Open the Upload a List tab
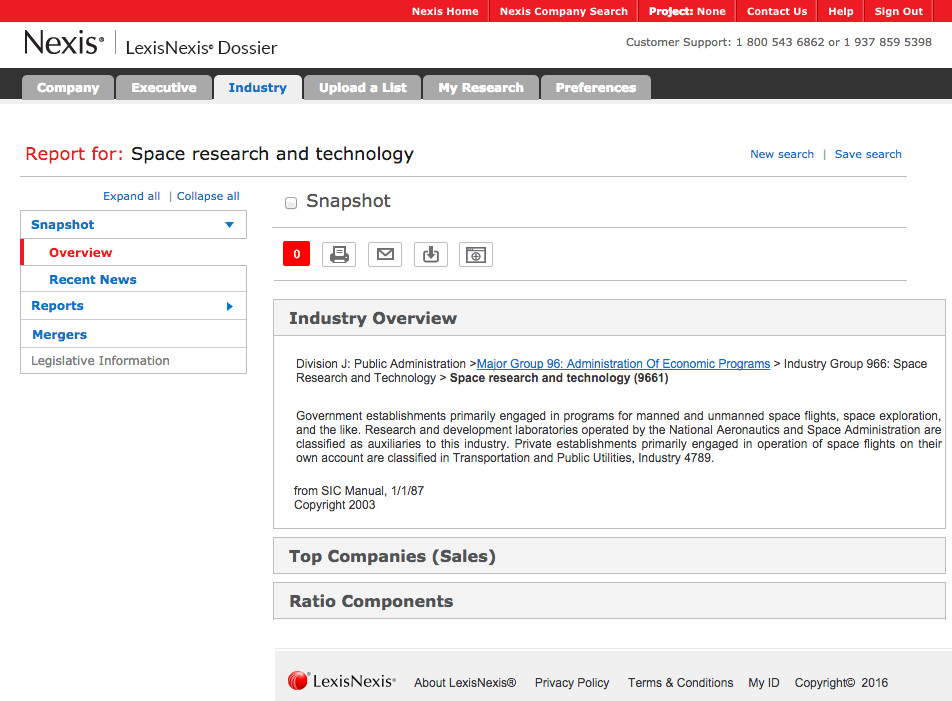952x701 pixels. [x=362, y=87]
